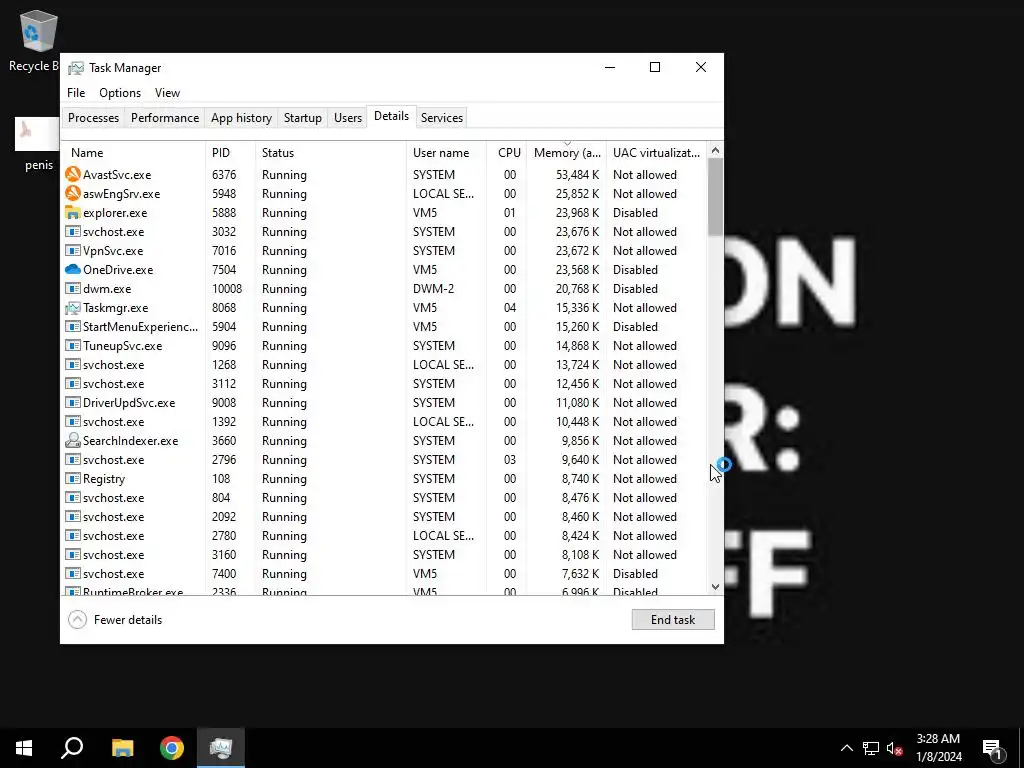This screenshot has width=1024, height=768.
Task: Switch to the App history tab
Action: click(241, 118)
